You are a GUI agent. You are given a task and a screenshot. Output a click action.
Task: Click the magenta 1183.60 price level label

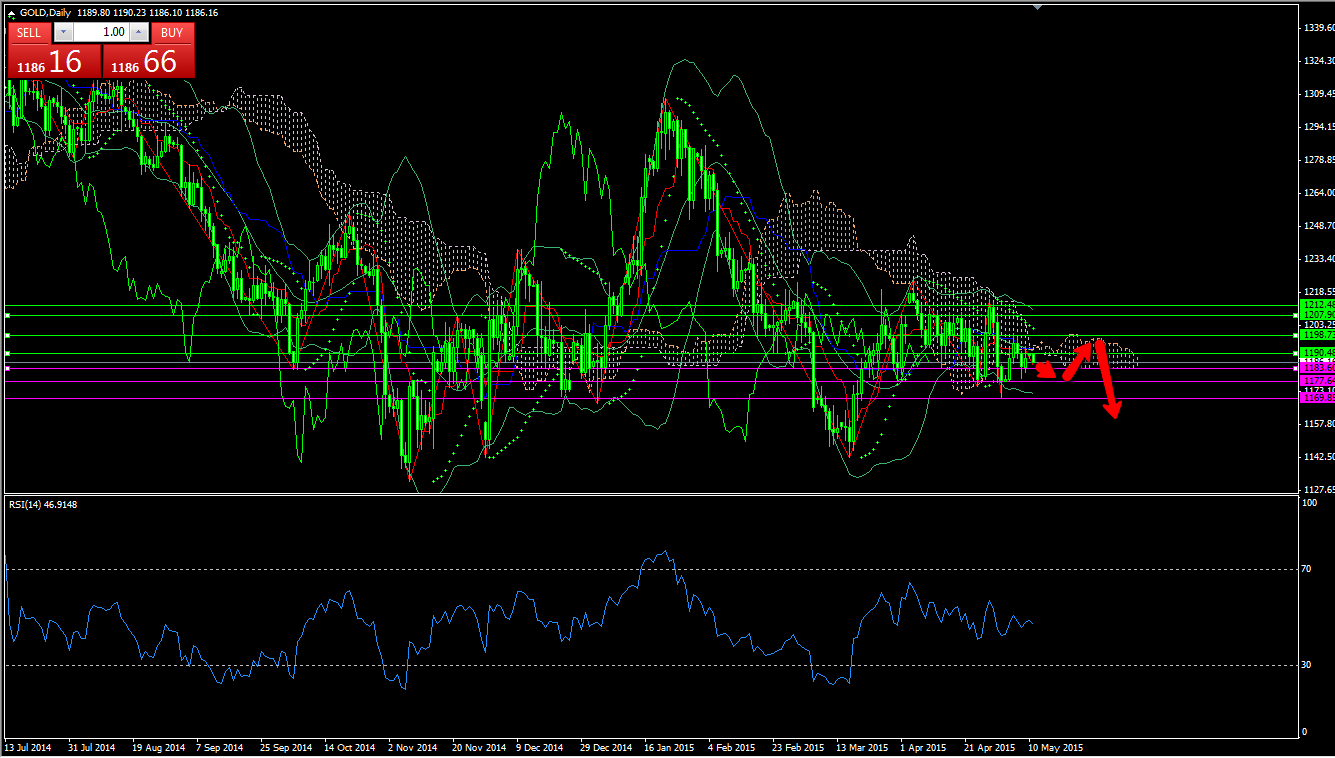[x=1315, y=368]
